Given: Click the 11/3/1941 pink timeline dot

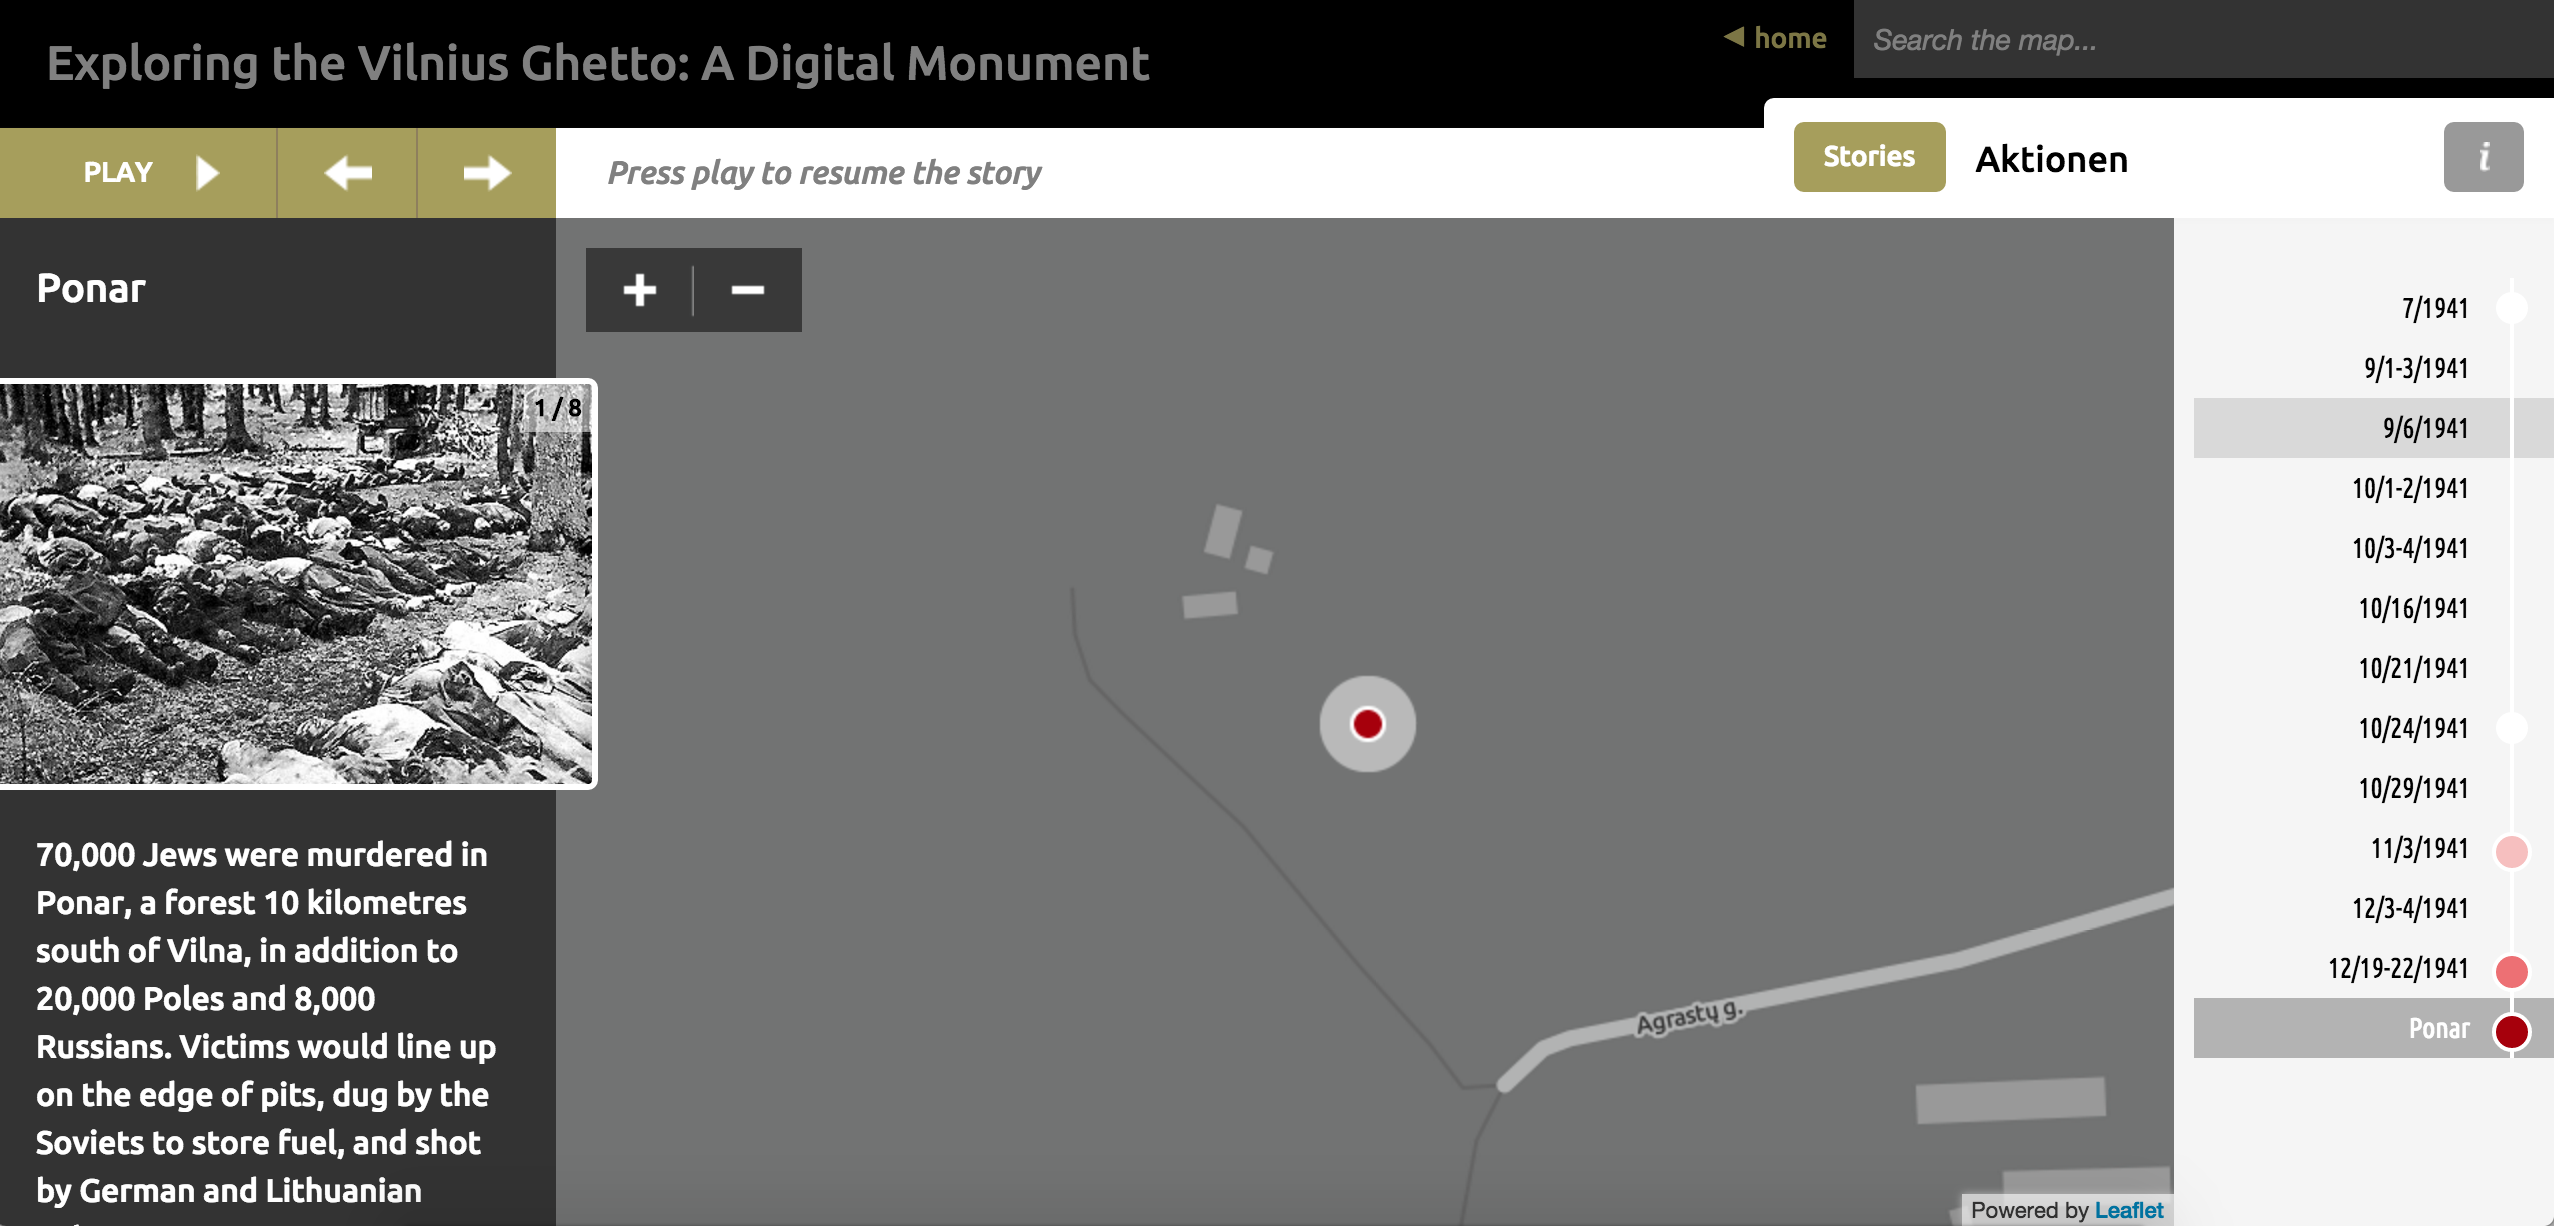Looking at the screenshot, I should pyautogui.click(x=2511, y=851).
